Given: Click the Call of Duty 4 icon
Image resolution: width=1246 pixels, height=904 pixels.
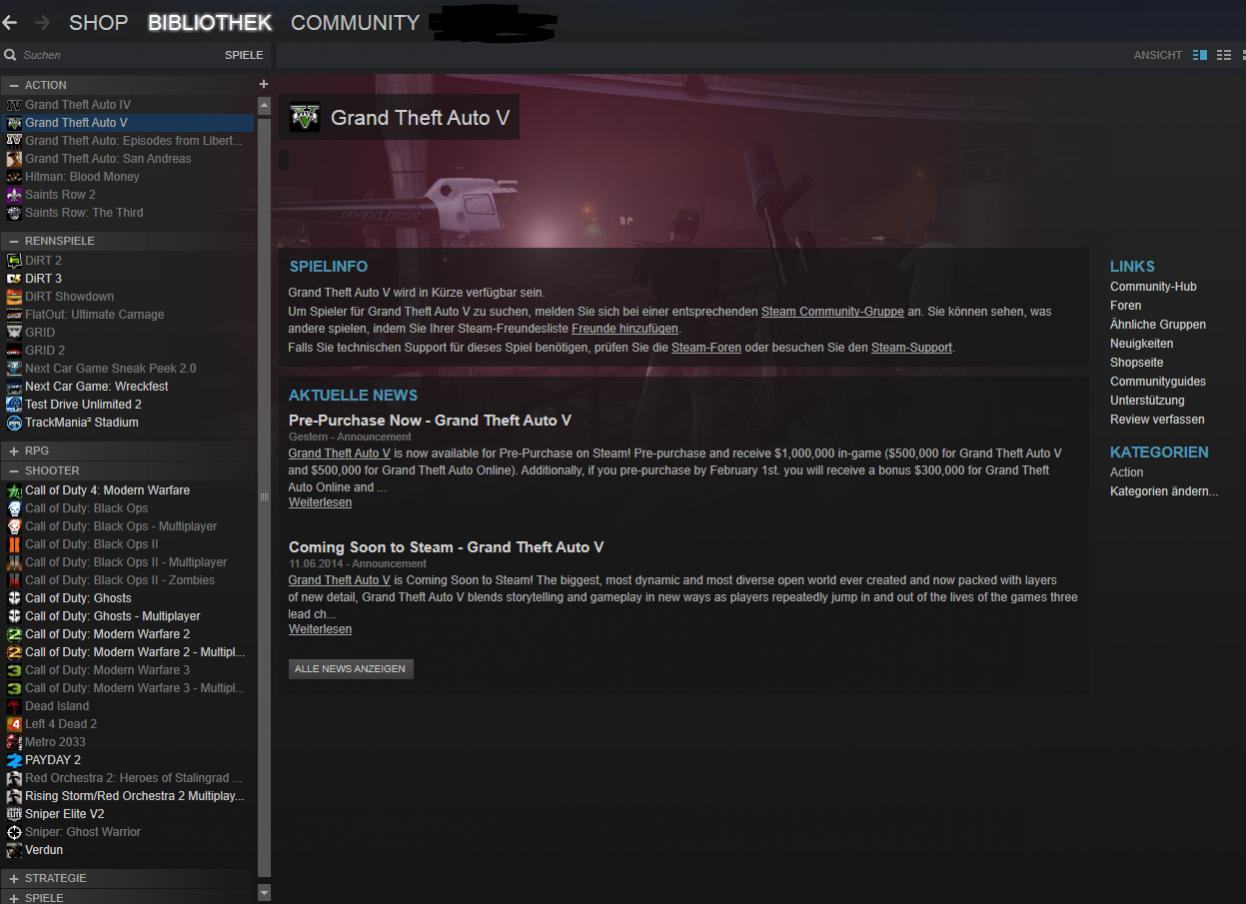Looking at the screenshot, I should pyautogui.click(x=14, y=491).
